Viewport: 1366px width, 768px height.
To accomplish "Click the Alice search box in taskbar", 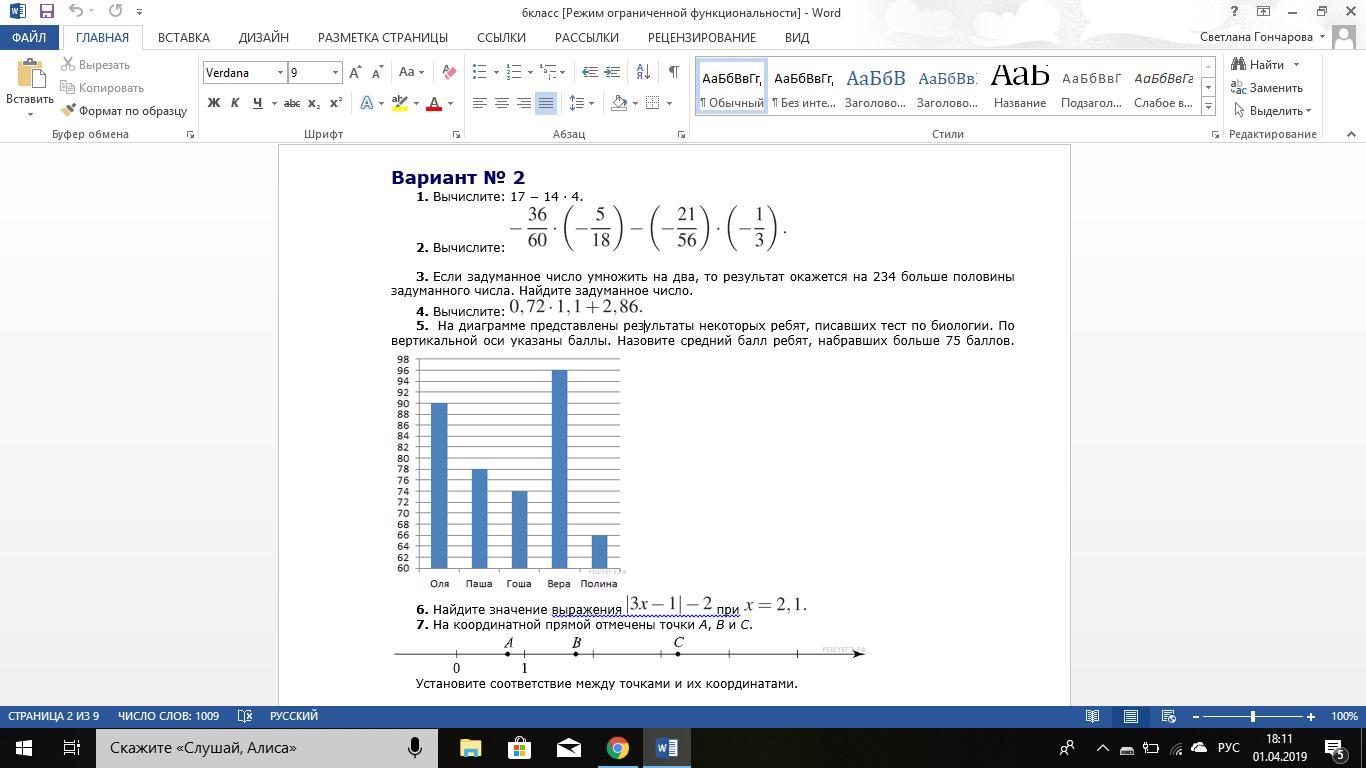I will tap(267, 748).
